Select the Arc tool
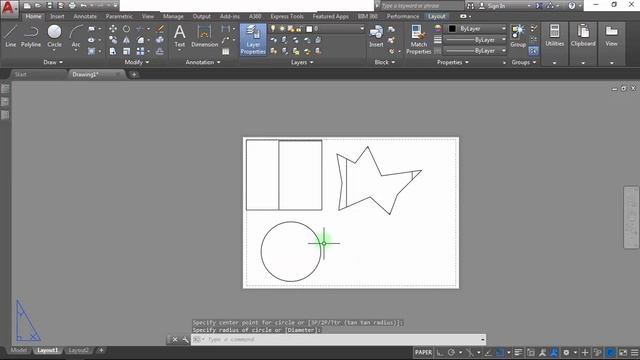The image size is (640, 360). (x=76, y=36)
